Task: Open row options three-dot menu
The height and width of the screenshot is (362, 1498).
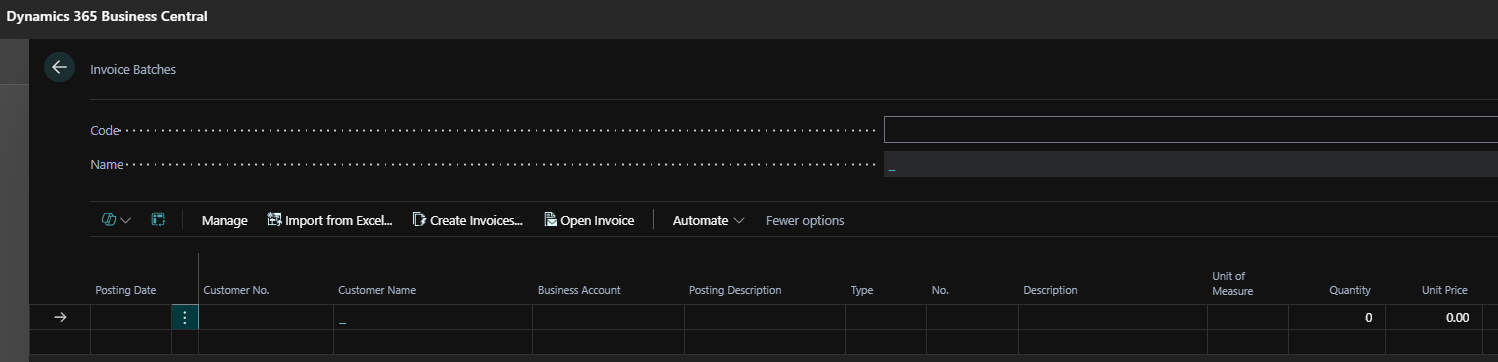Action: click(x=185, y=318)
